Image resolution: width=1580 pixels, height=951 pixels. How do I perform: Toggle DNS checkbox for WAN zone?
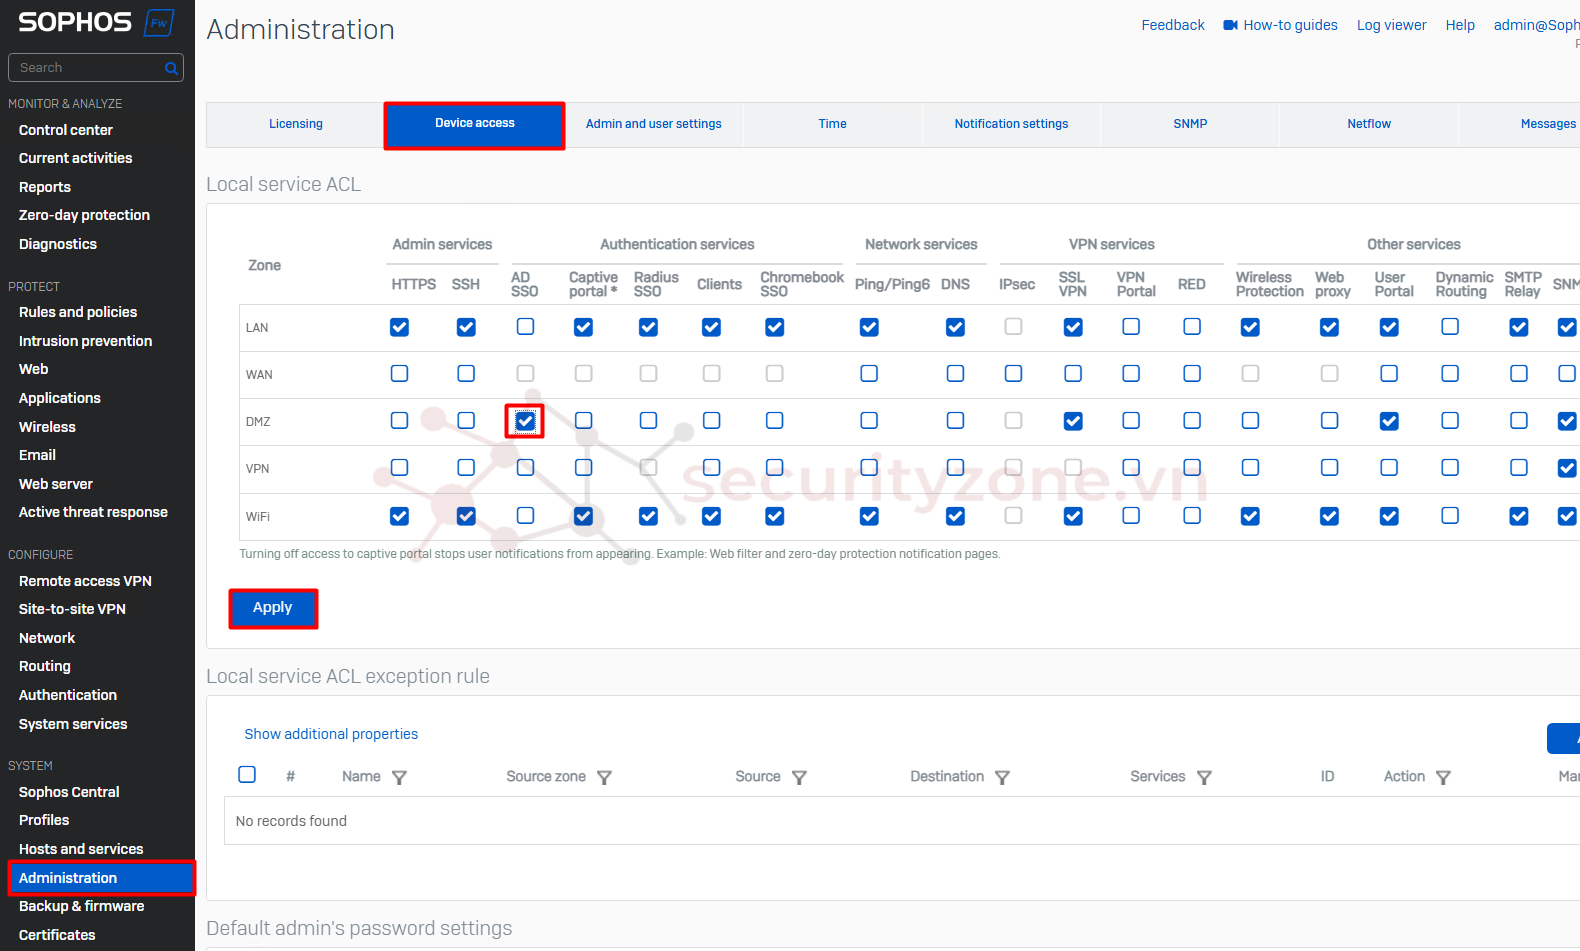pos(955,373)
